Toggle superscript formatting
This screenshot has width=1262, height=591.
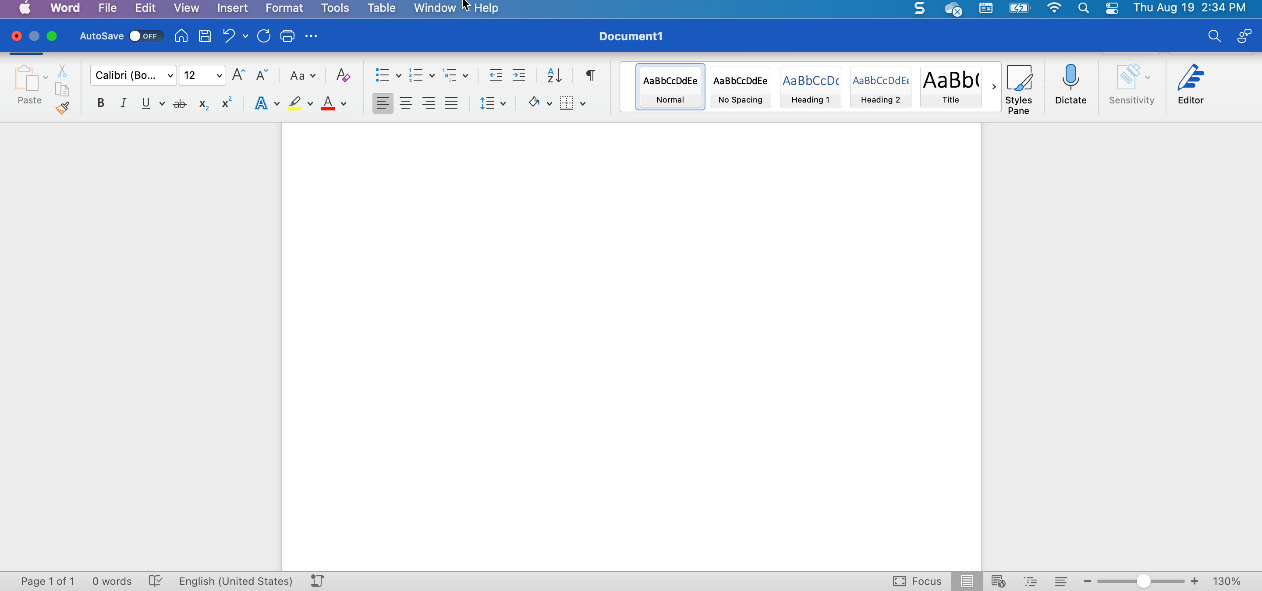227,103
